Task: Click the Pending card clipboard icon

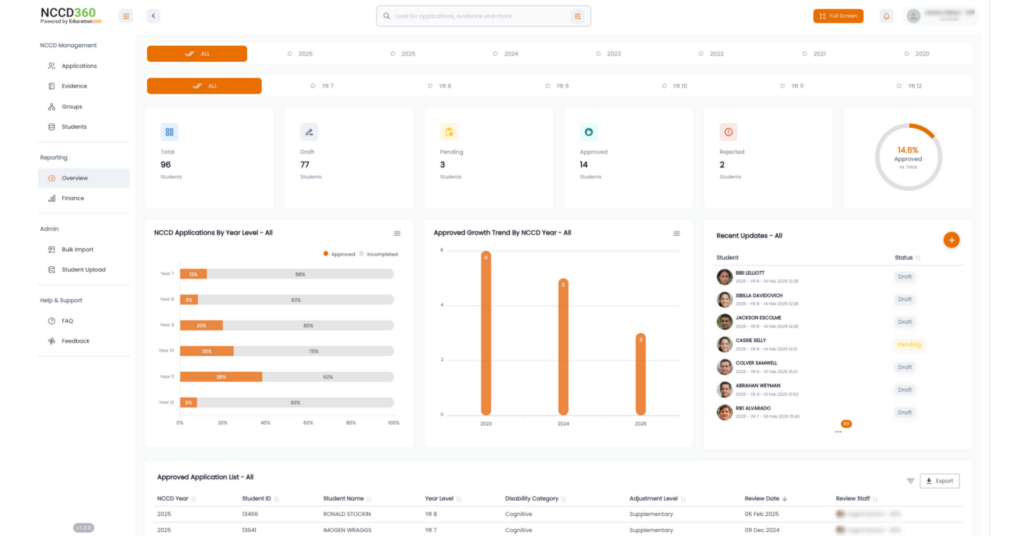Action: [449, 131]
